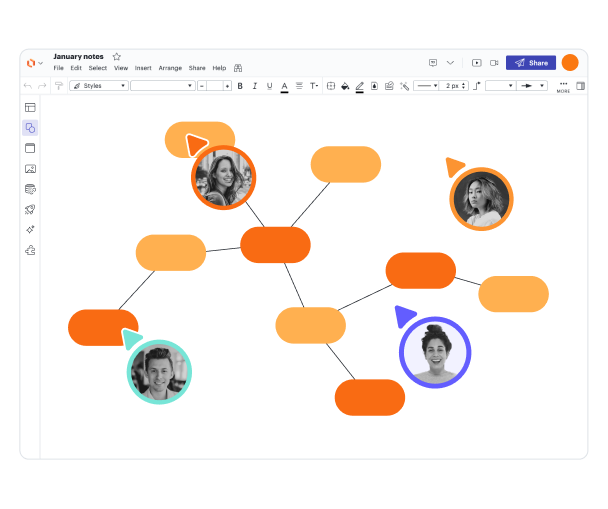Click the MORE toolbar options button
The image size is (608, 509).
coord(563,87)
